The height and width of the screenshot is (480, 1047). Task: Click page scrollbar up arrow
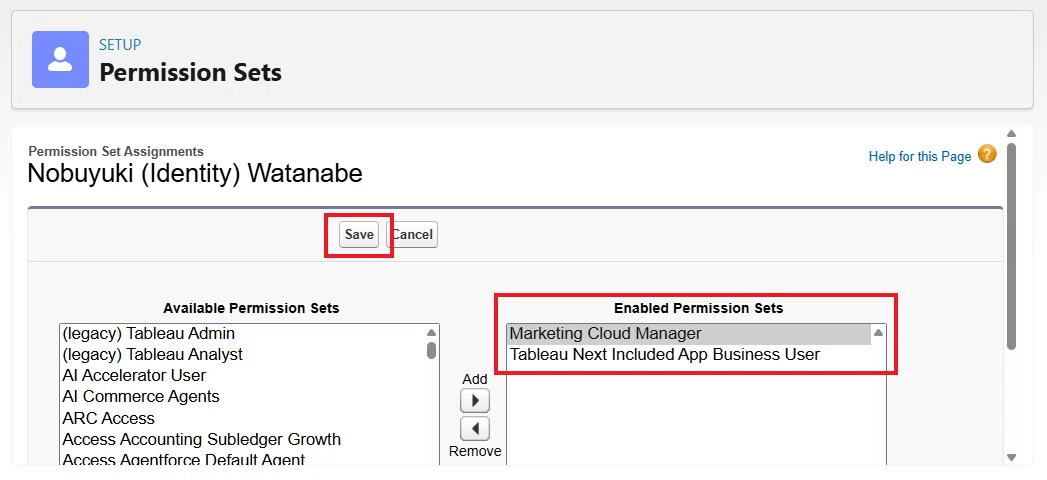tap(1011, 134)
